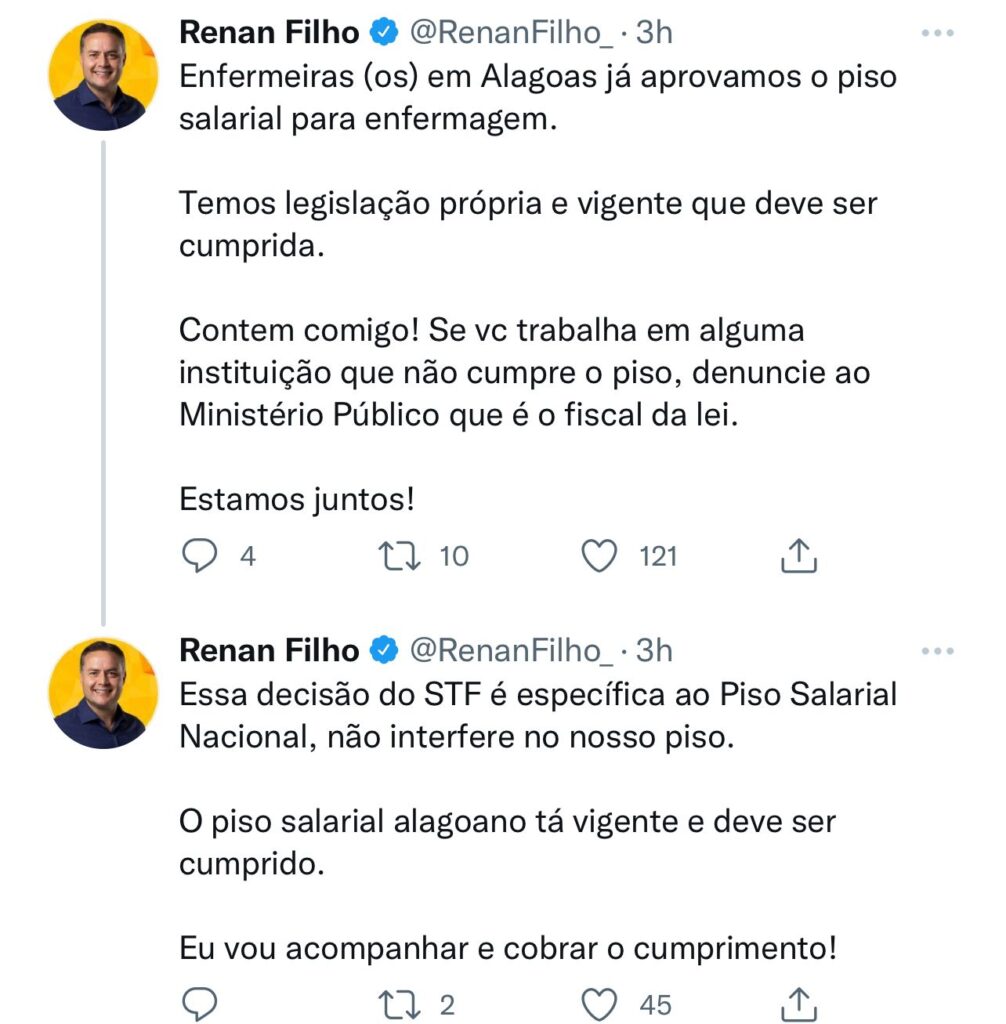Screen dimensions: 1006x1024
Task: Click the Renan Filho name on second tweet
Action: click(x=268, y=651)
